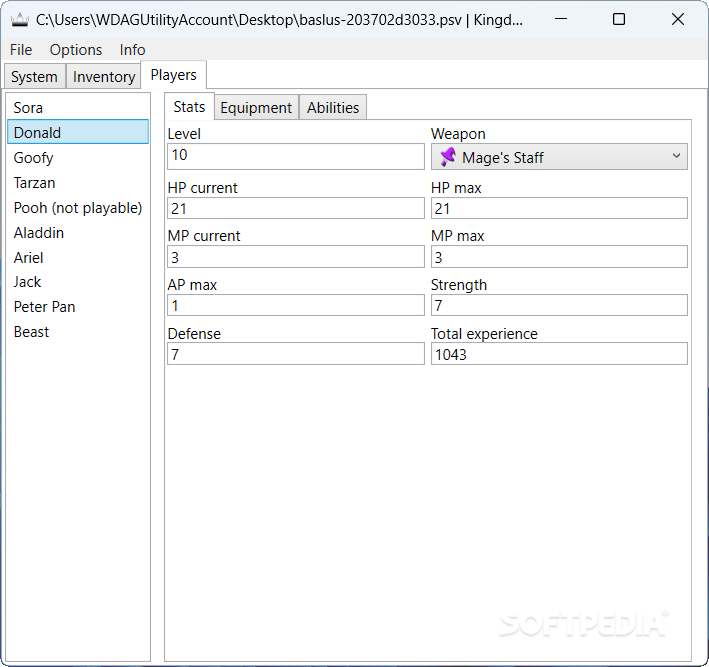Open the Options menu

(x=76, y=50)
